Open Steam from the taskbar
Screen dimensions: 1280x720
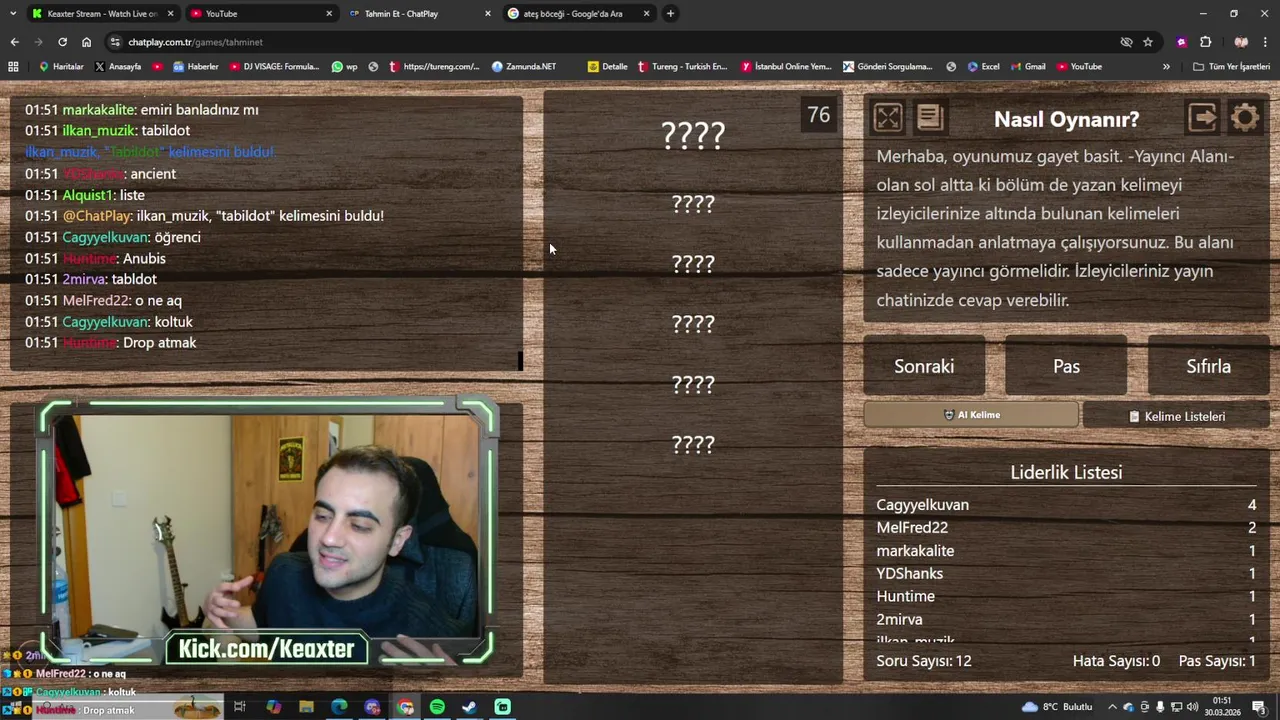tap(469, 707)
